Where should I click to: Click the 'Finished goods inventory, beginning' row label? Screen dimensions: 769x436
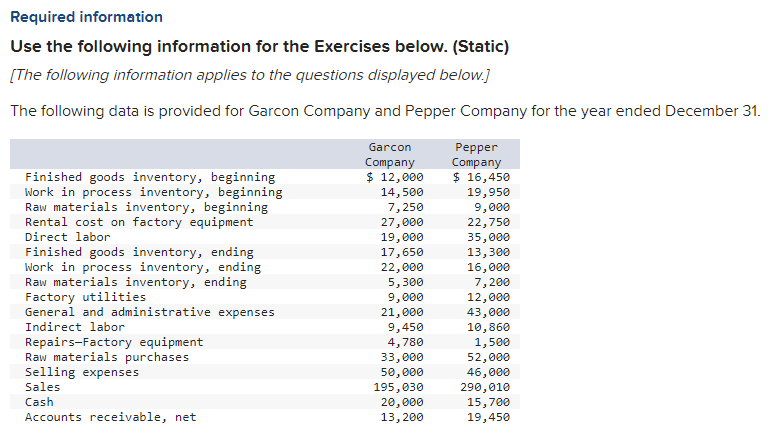pyautogui.click(x=150, y=177)
